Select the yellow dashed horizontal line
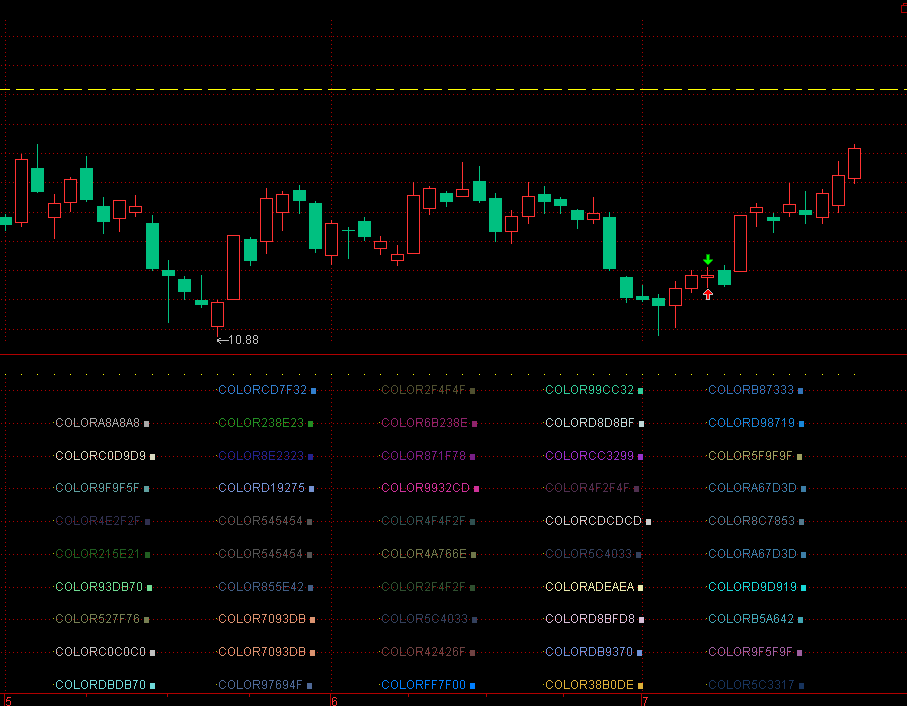 454,90
